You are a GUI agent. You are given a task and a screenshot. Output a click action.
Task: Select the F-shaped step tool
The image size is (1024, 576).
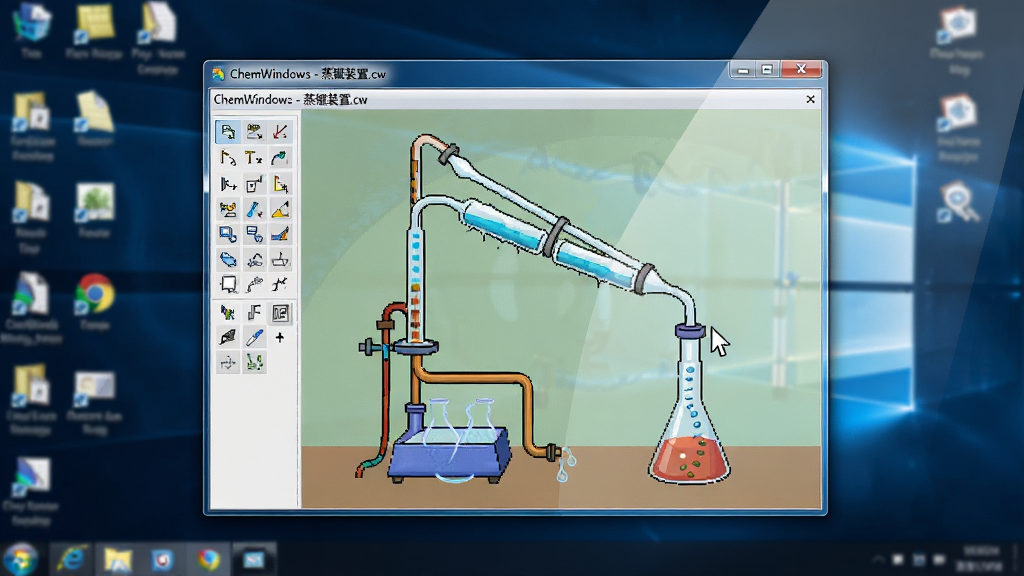pos(254,313)
